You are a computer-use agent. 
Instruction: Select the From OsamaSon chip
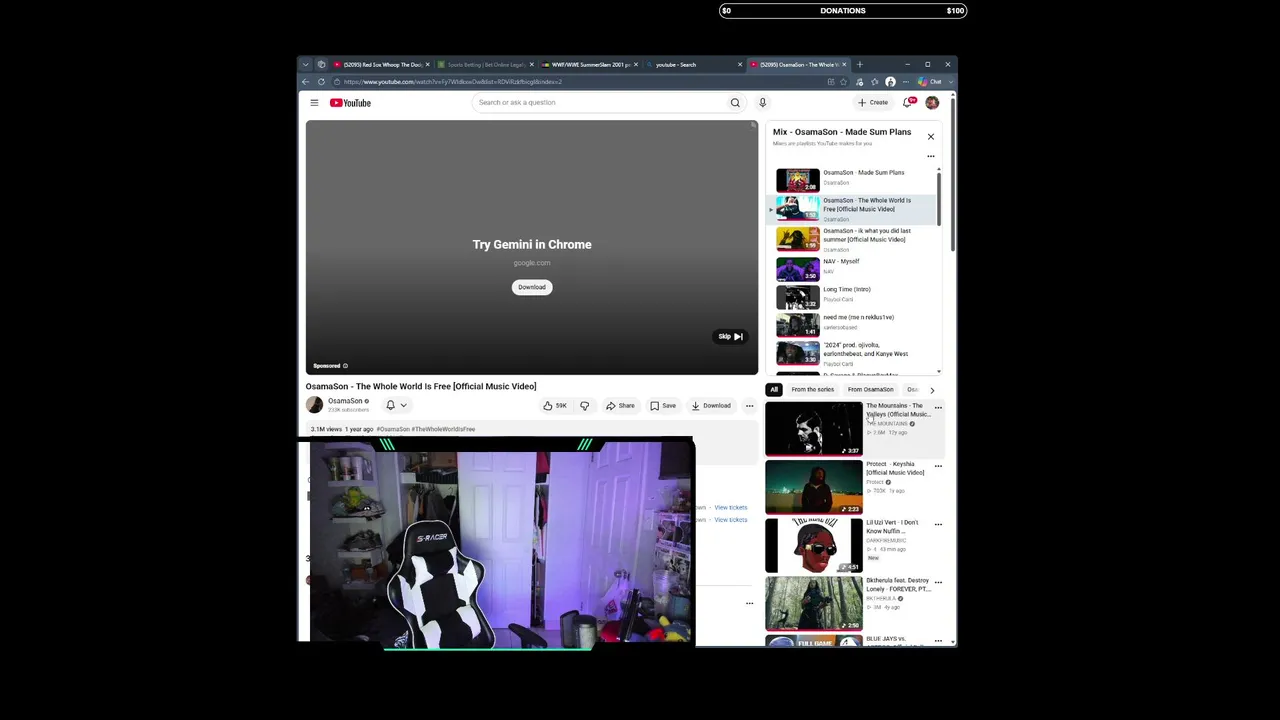coord(870,390)
